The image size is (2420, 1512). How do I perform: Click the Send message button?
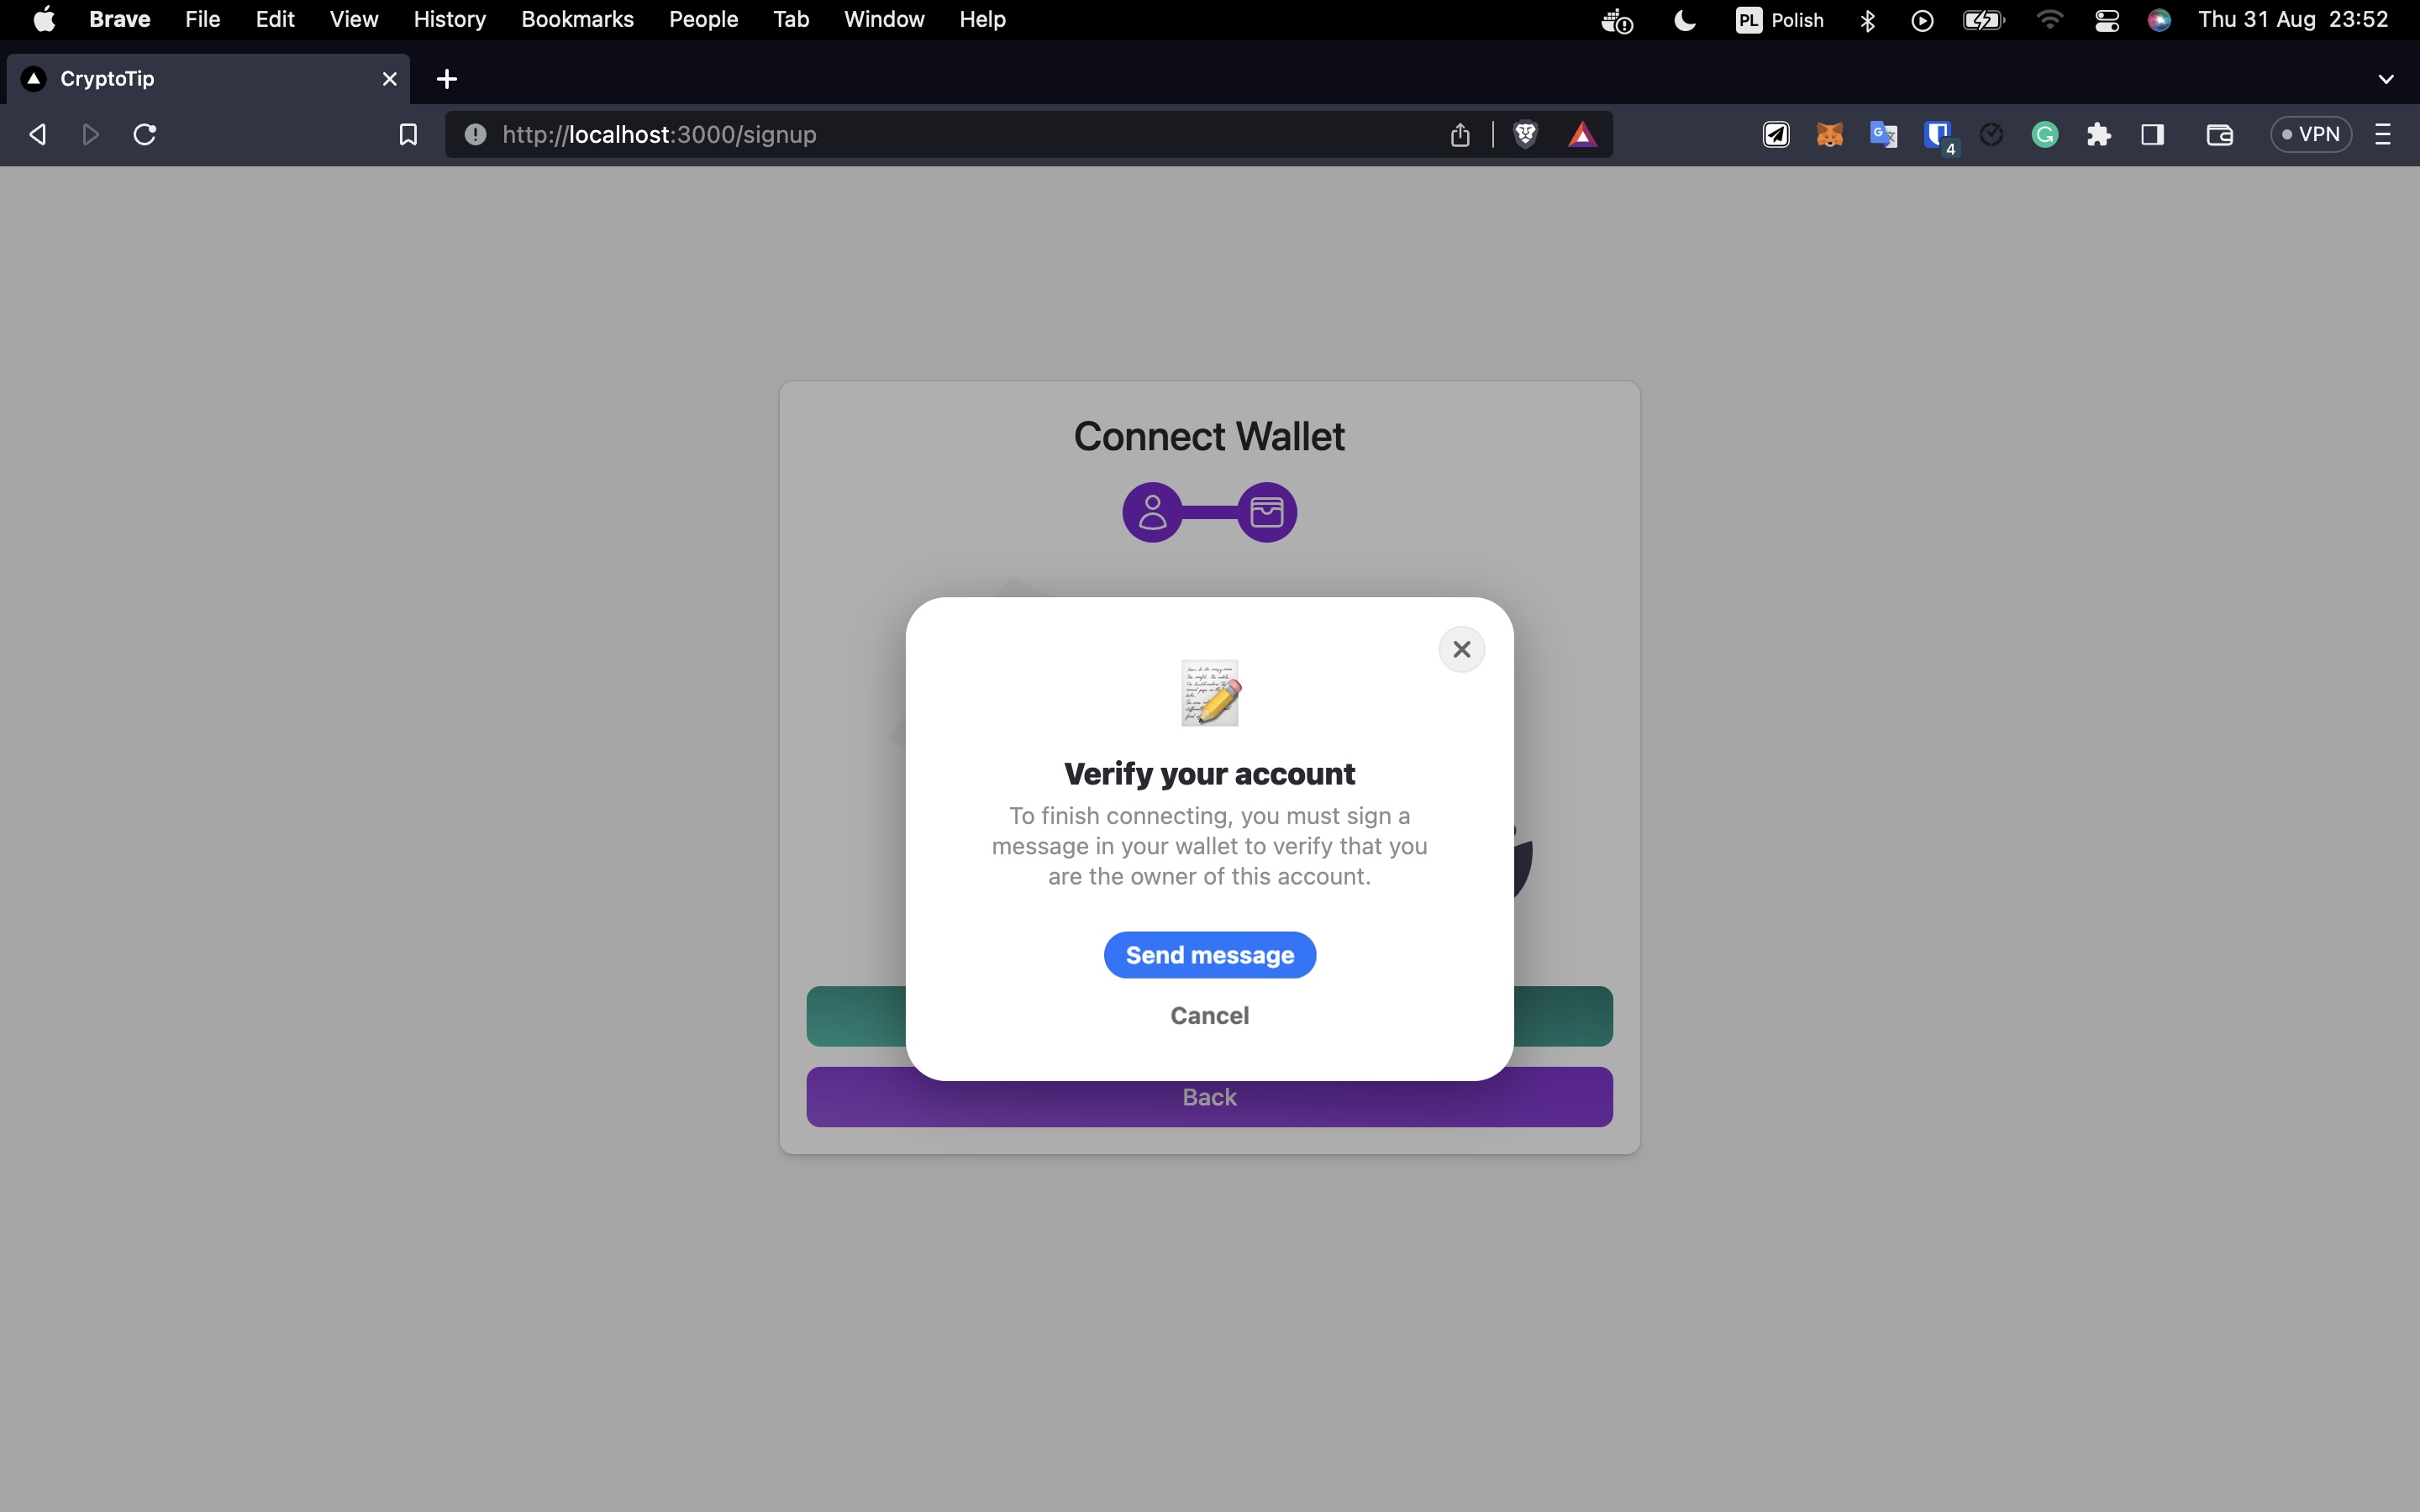coord(1209,955)
